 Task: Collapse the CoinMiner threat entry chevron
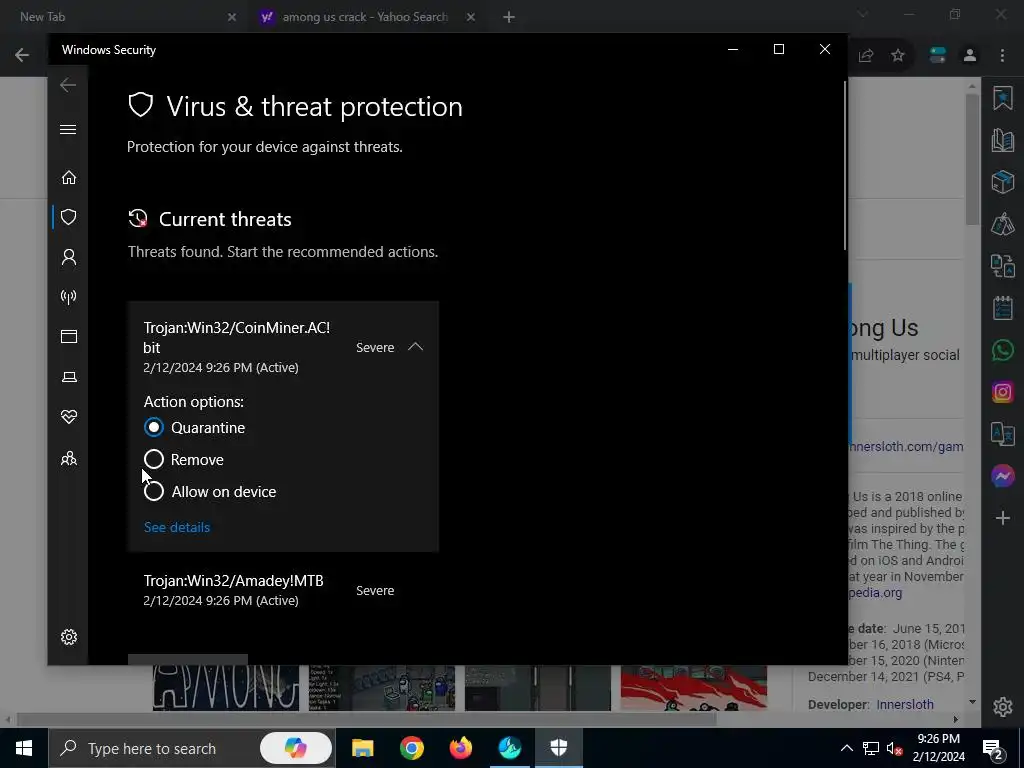[x=415, y=347]
